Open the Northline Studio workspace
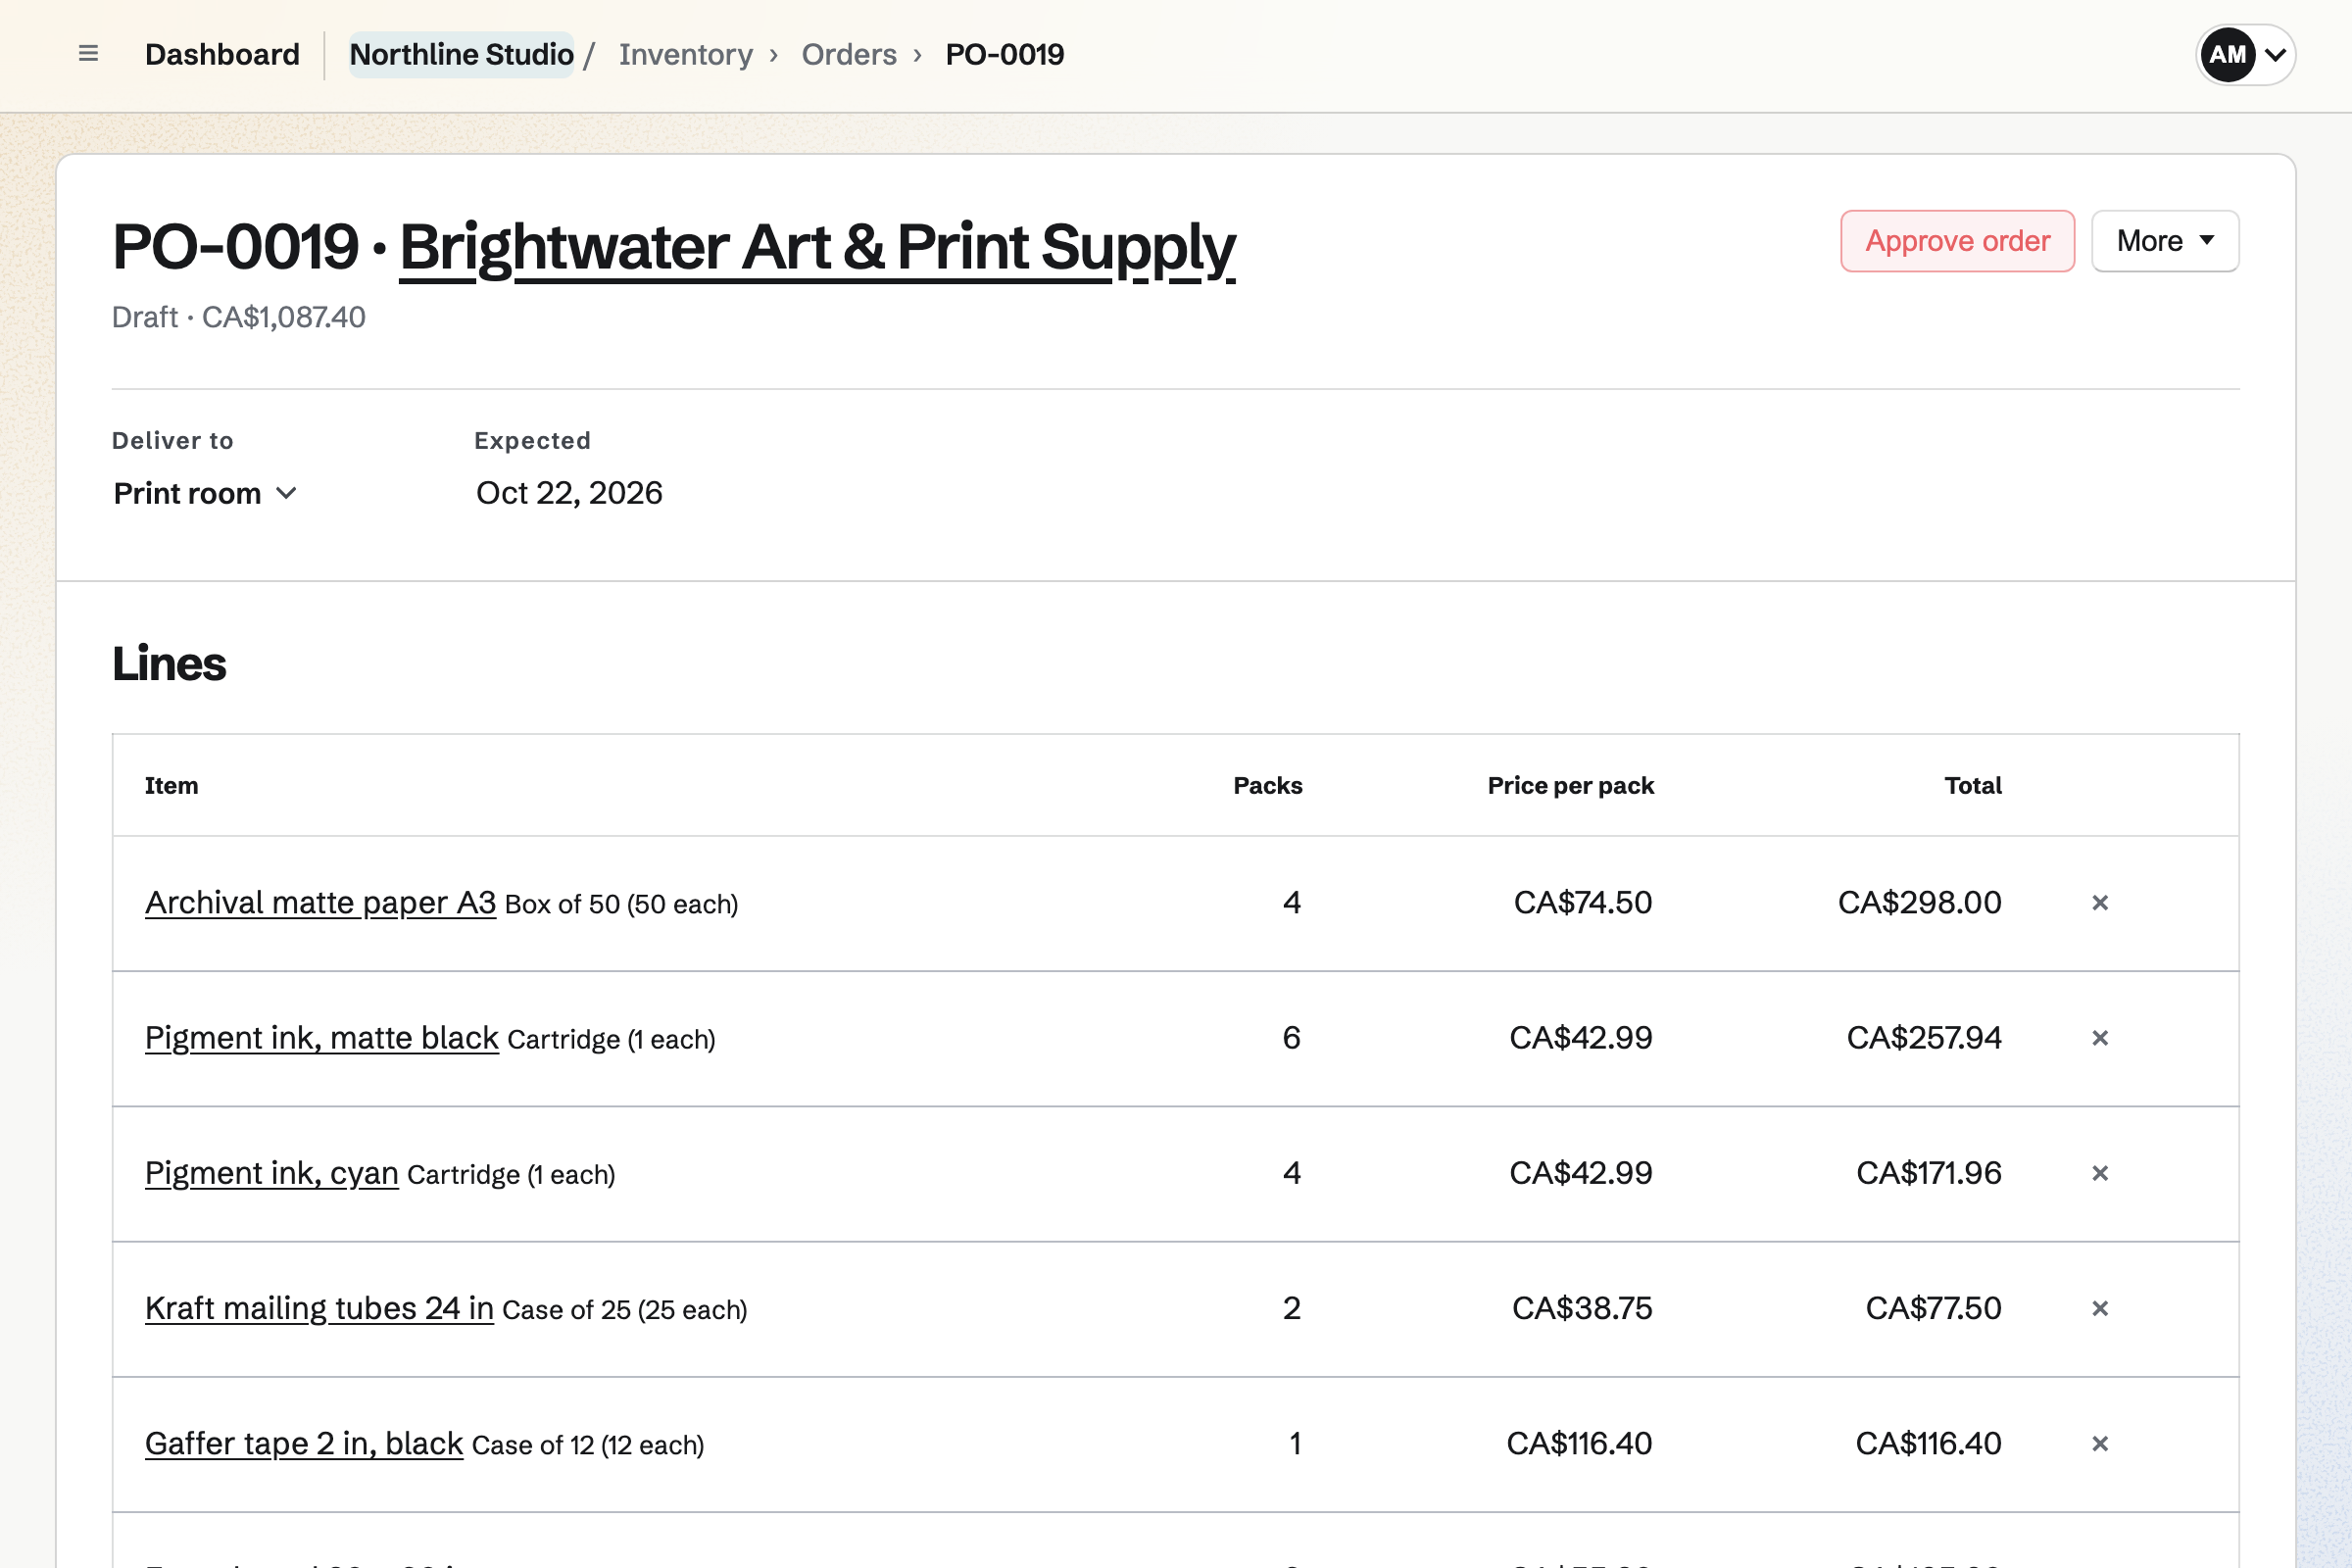This screenshot has width=2352, height=1568. (x=461, y=54)
